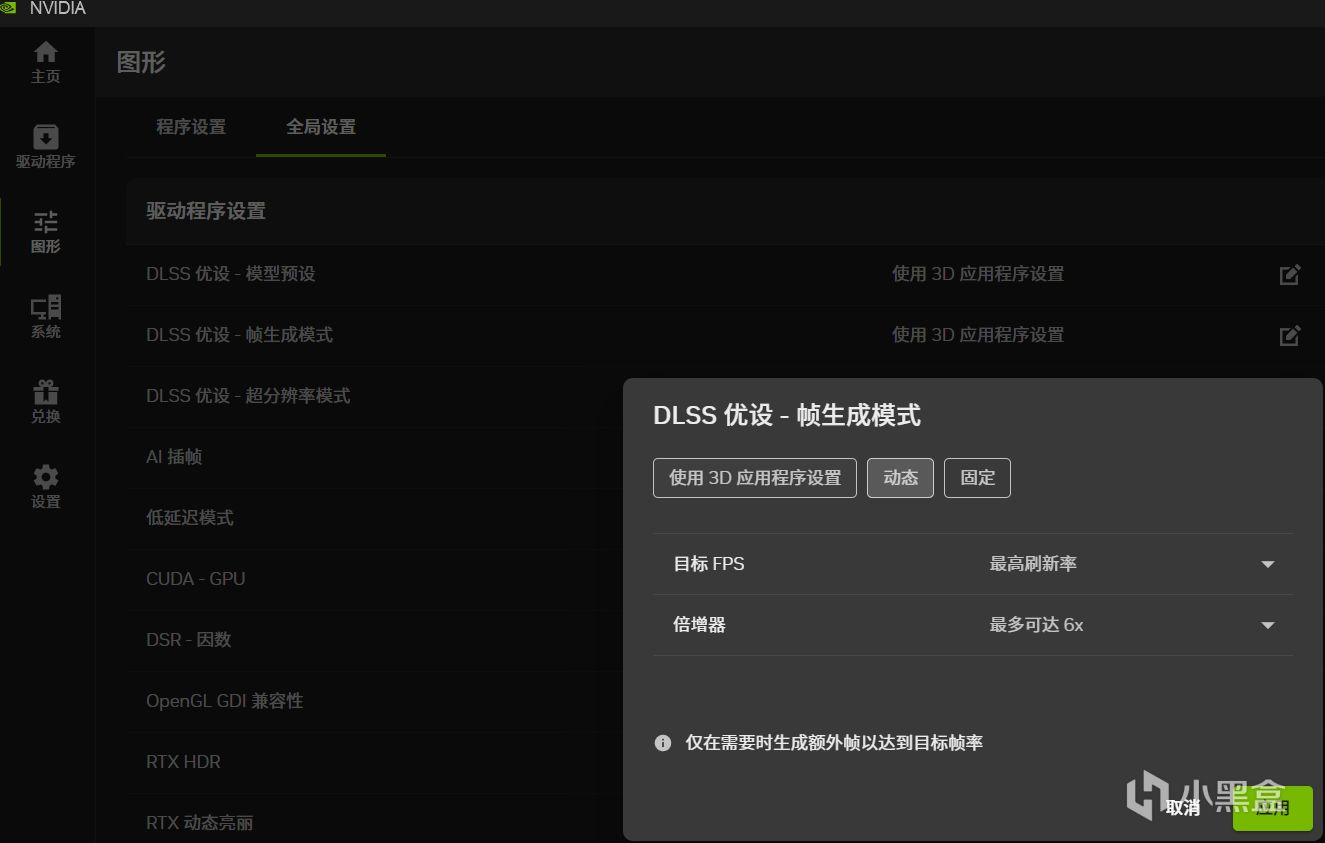Choose 使用 3D 应用程序设置 button in the dialog

pos(755,478)
